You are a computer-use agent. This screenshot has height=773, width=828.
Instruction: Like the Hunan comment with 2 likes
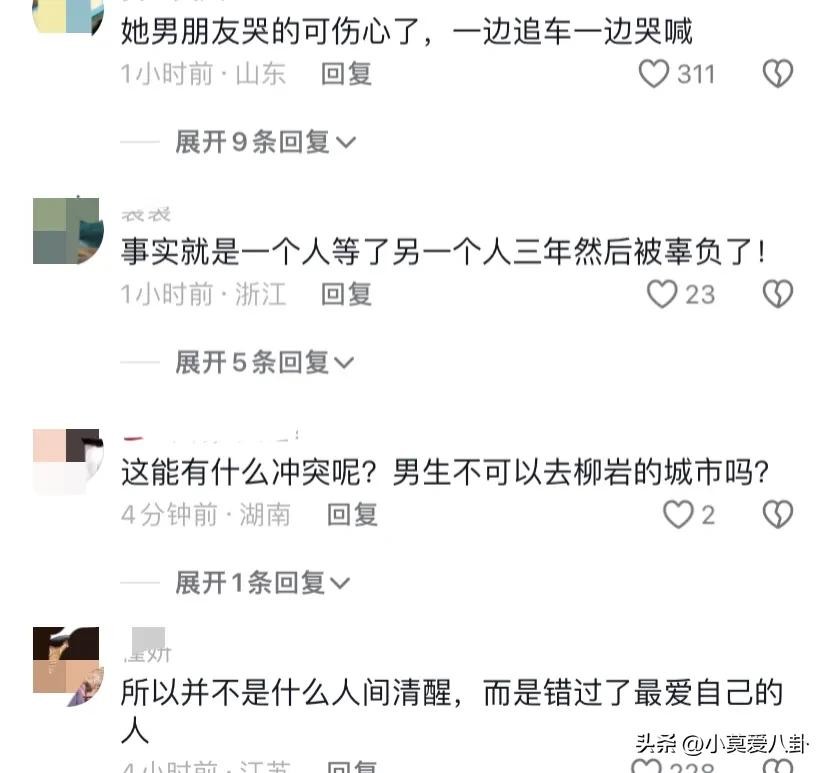678,515
